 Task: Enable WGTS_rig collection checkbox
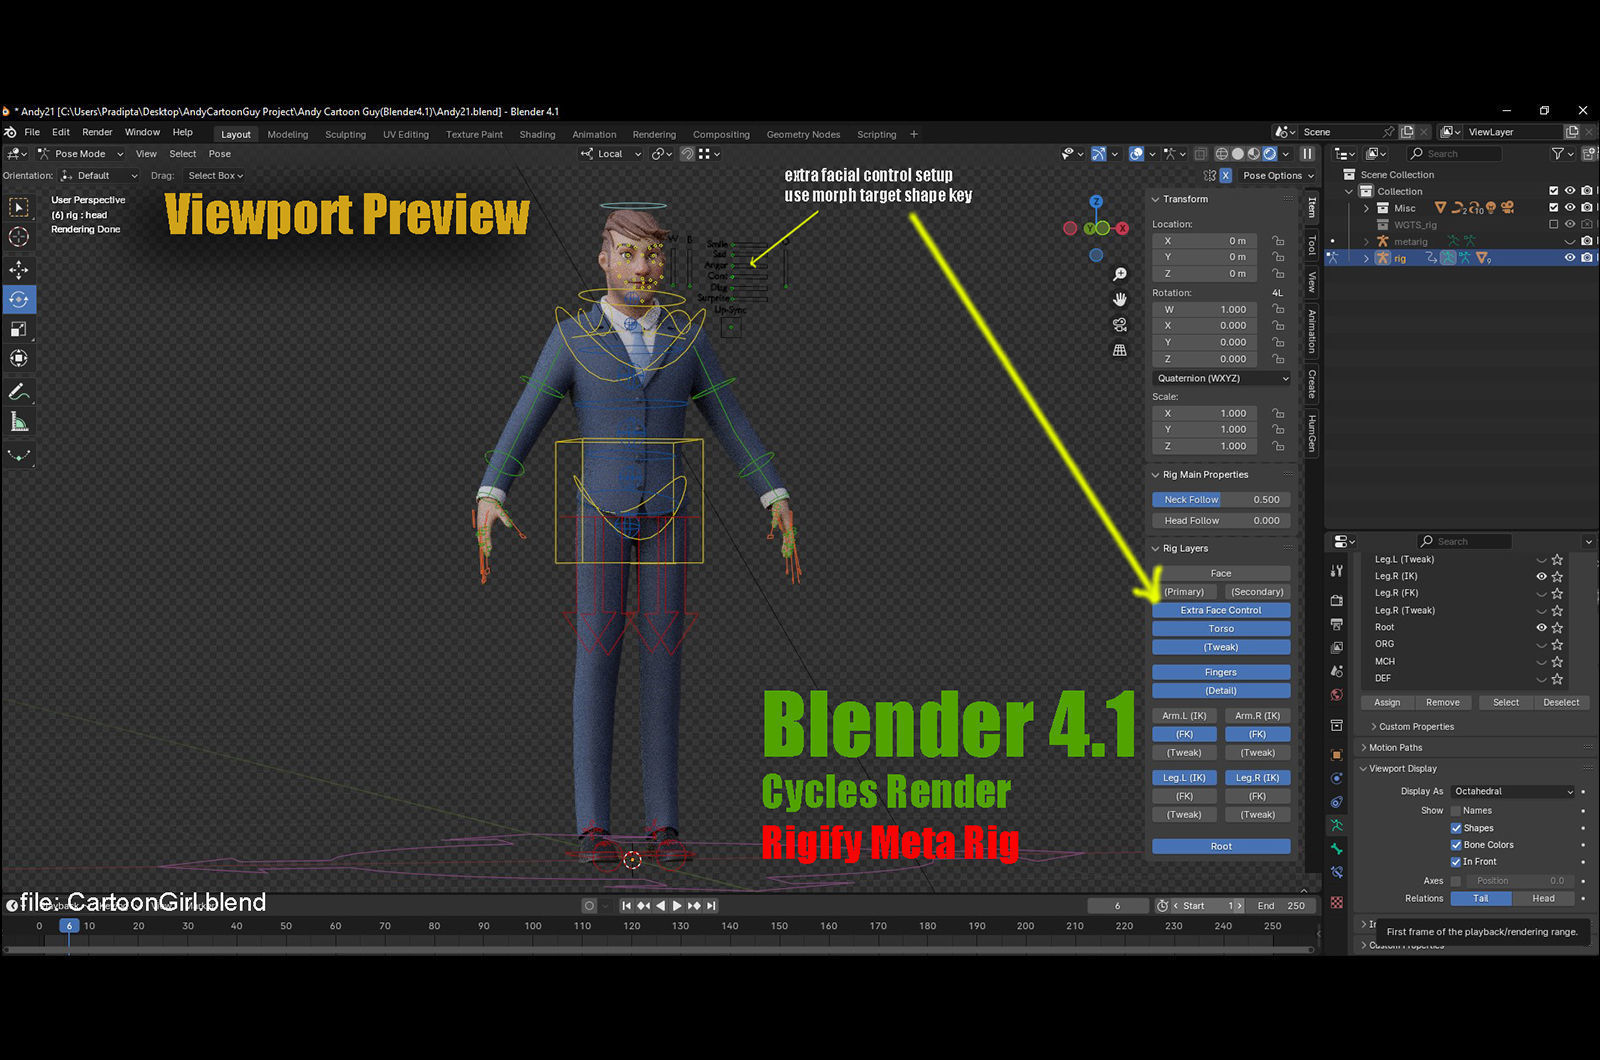[1553, 225]
